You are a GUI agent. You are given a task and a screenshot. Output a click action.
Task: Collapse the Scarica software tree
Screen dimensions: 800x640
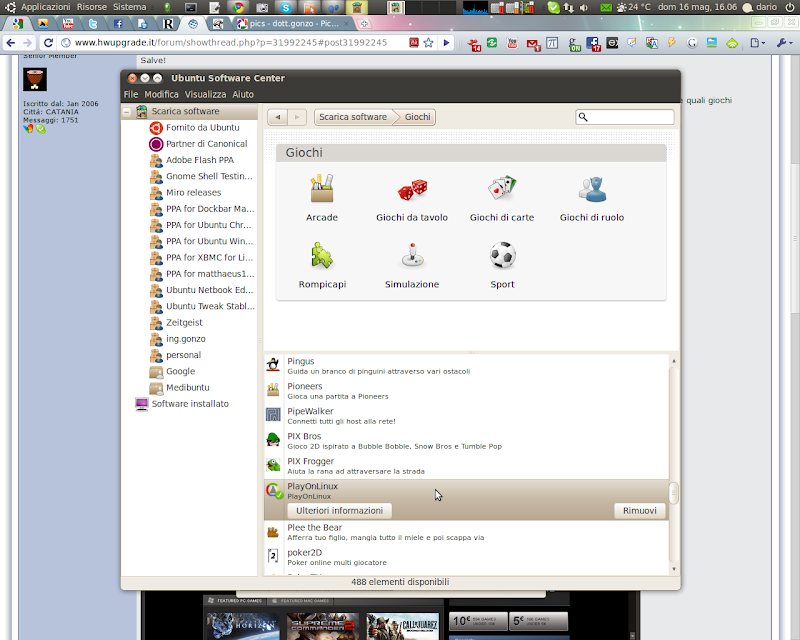[x=127, y=111]
